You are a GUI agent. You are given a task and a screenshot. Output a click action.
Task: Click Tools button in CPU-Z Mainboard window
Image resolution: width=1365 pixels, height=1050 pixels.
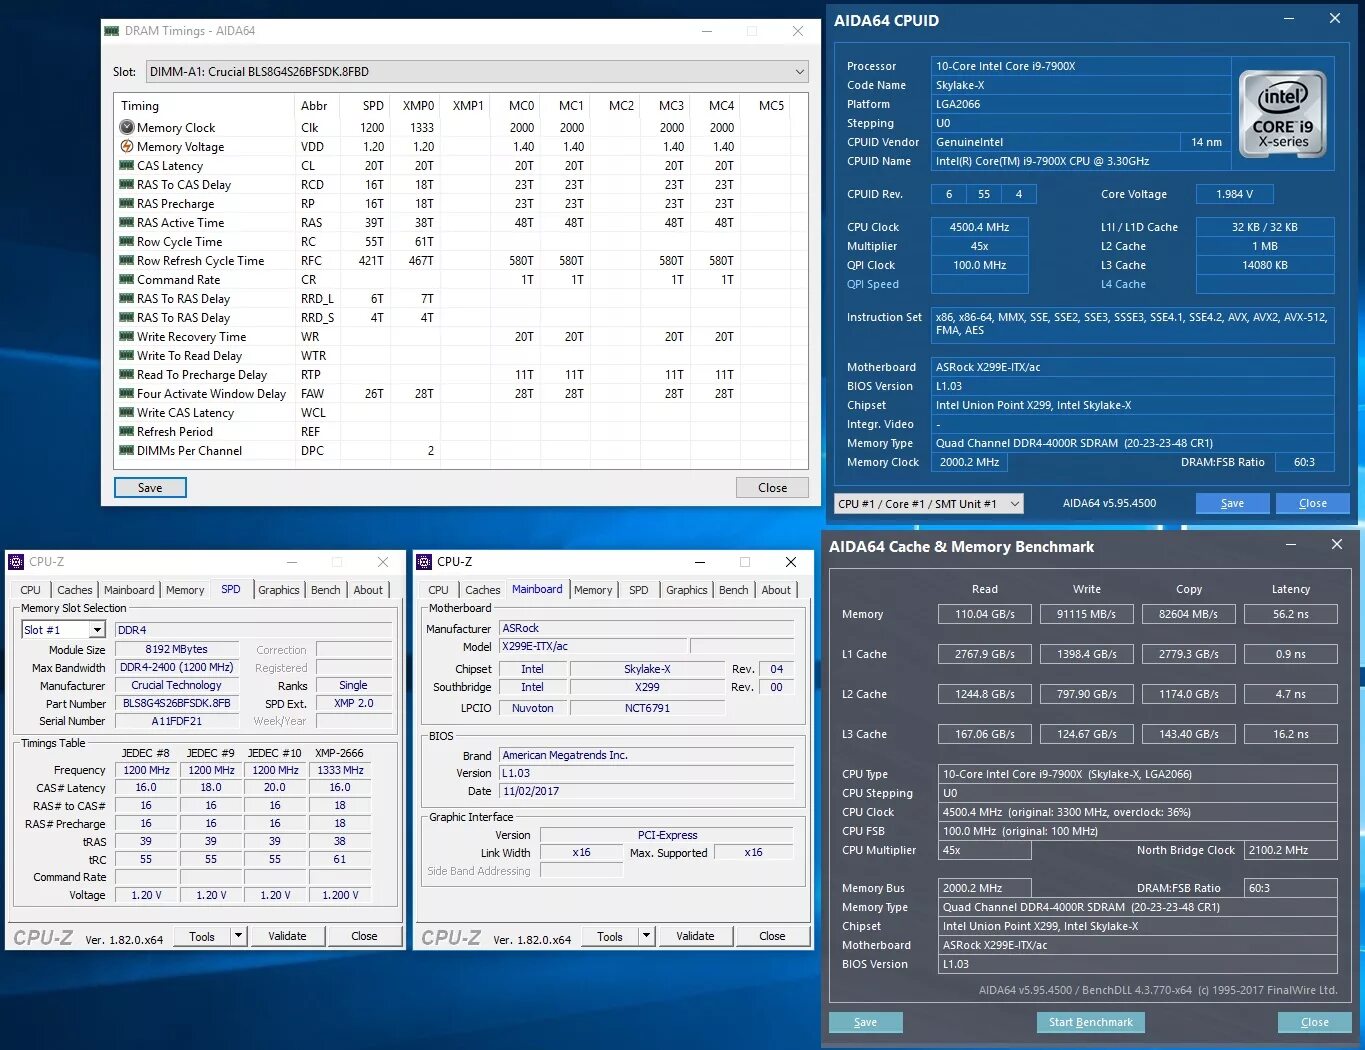click(610, 937)
